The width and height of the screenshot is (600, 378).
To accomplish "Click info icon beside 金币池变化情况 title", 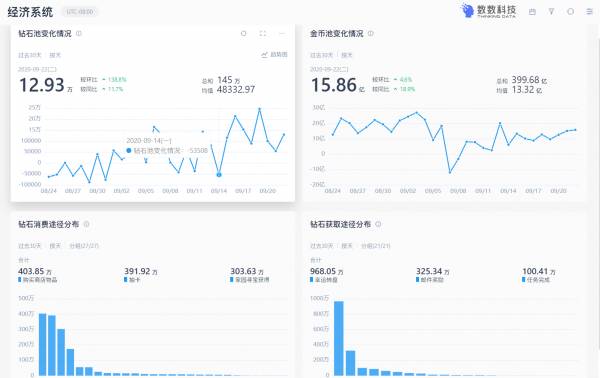I will (x=370, y=33).
